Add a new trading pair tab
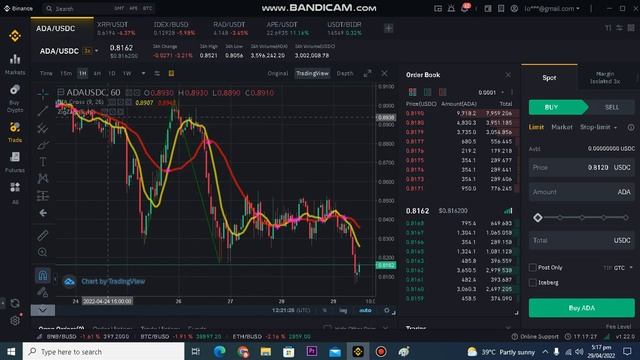The height and width of the screenshot is (360, 640). [x=389, y=28]
